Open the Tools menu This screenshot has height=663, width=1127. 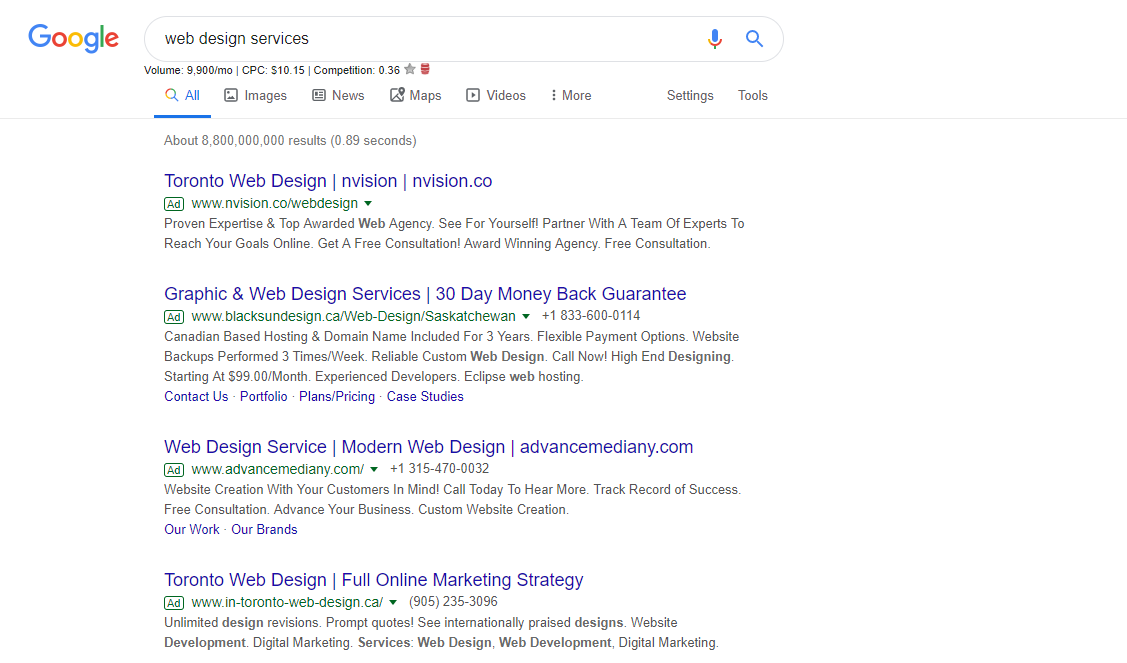tap(753, 96)
